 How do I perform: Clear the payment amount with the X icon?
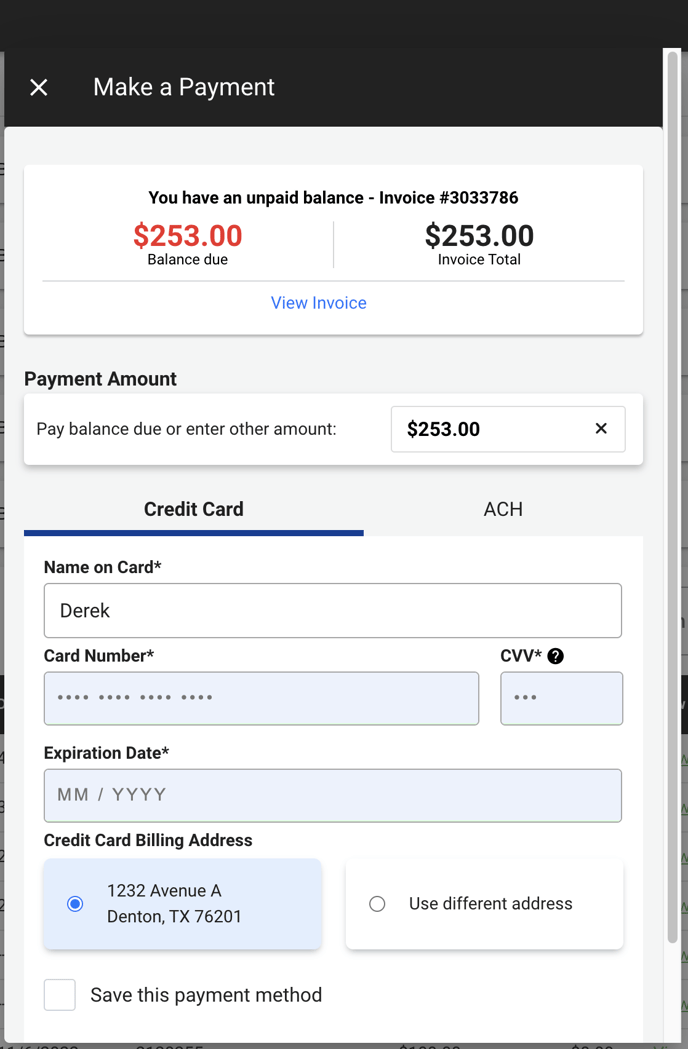click(601, 428)
